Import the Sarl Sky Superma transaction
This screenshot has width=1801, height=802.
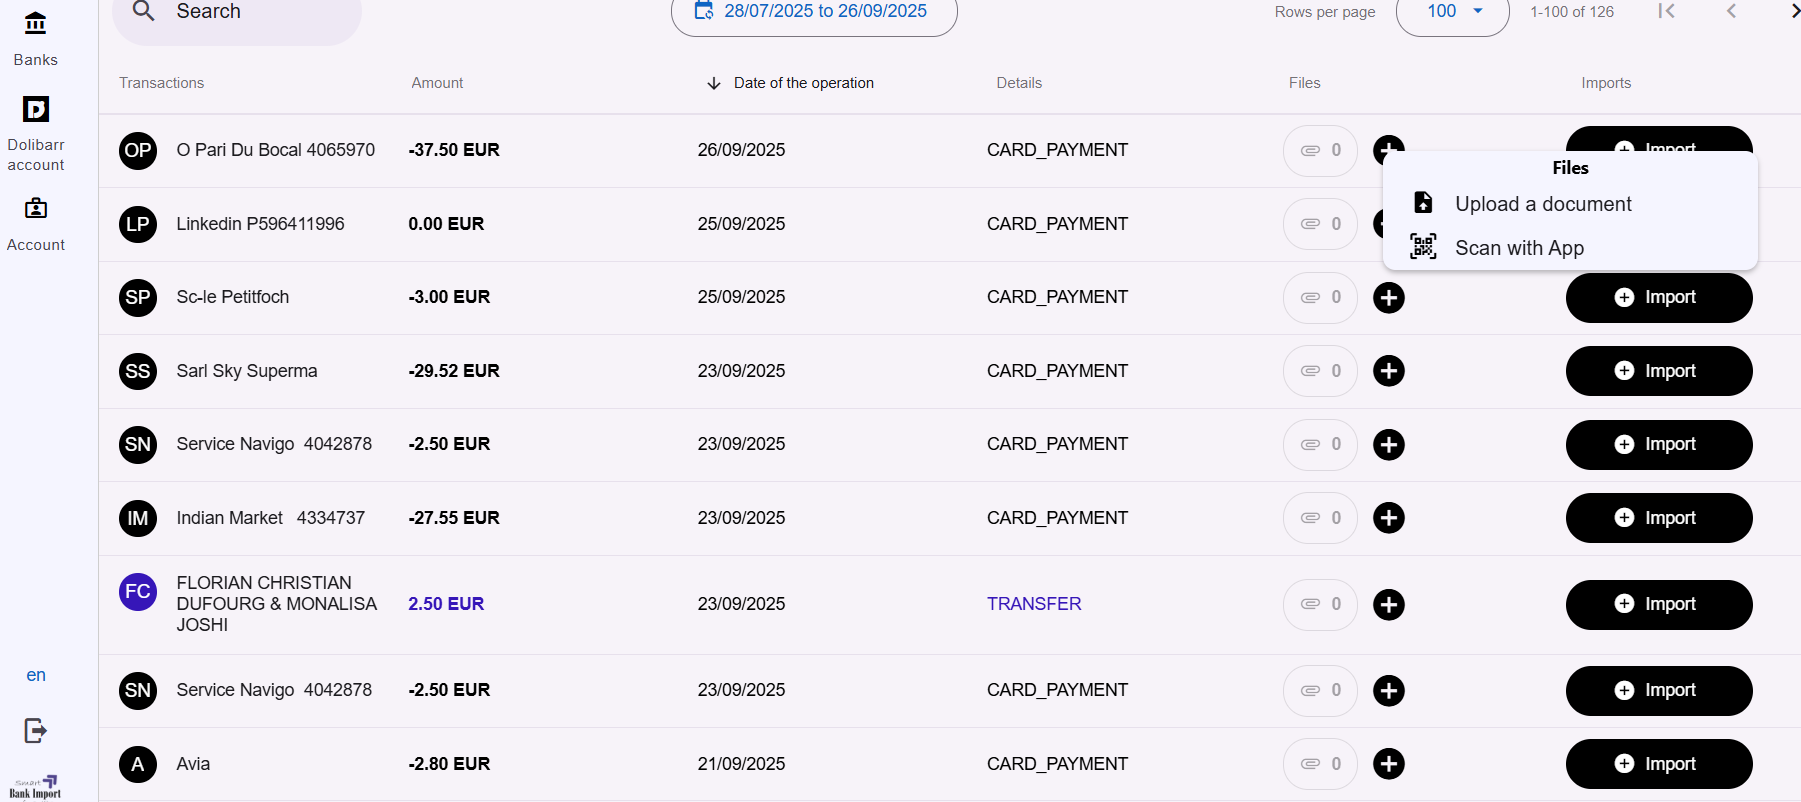tap(1658, 371)
